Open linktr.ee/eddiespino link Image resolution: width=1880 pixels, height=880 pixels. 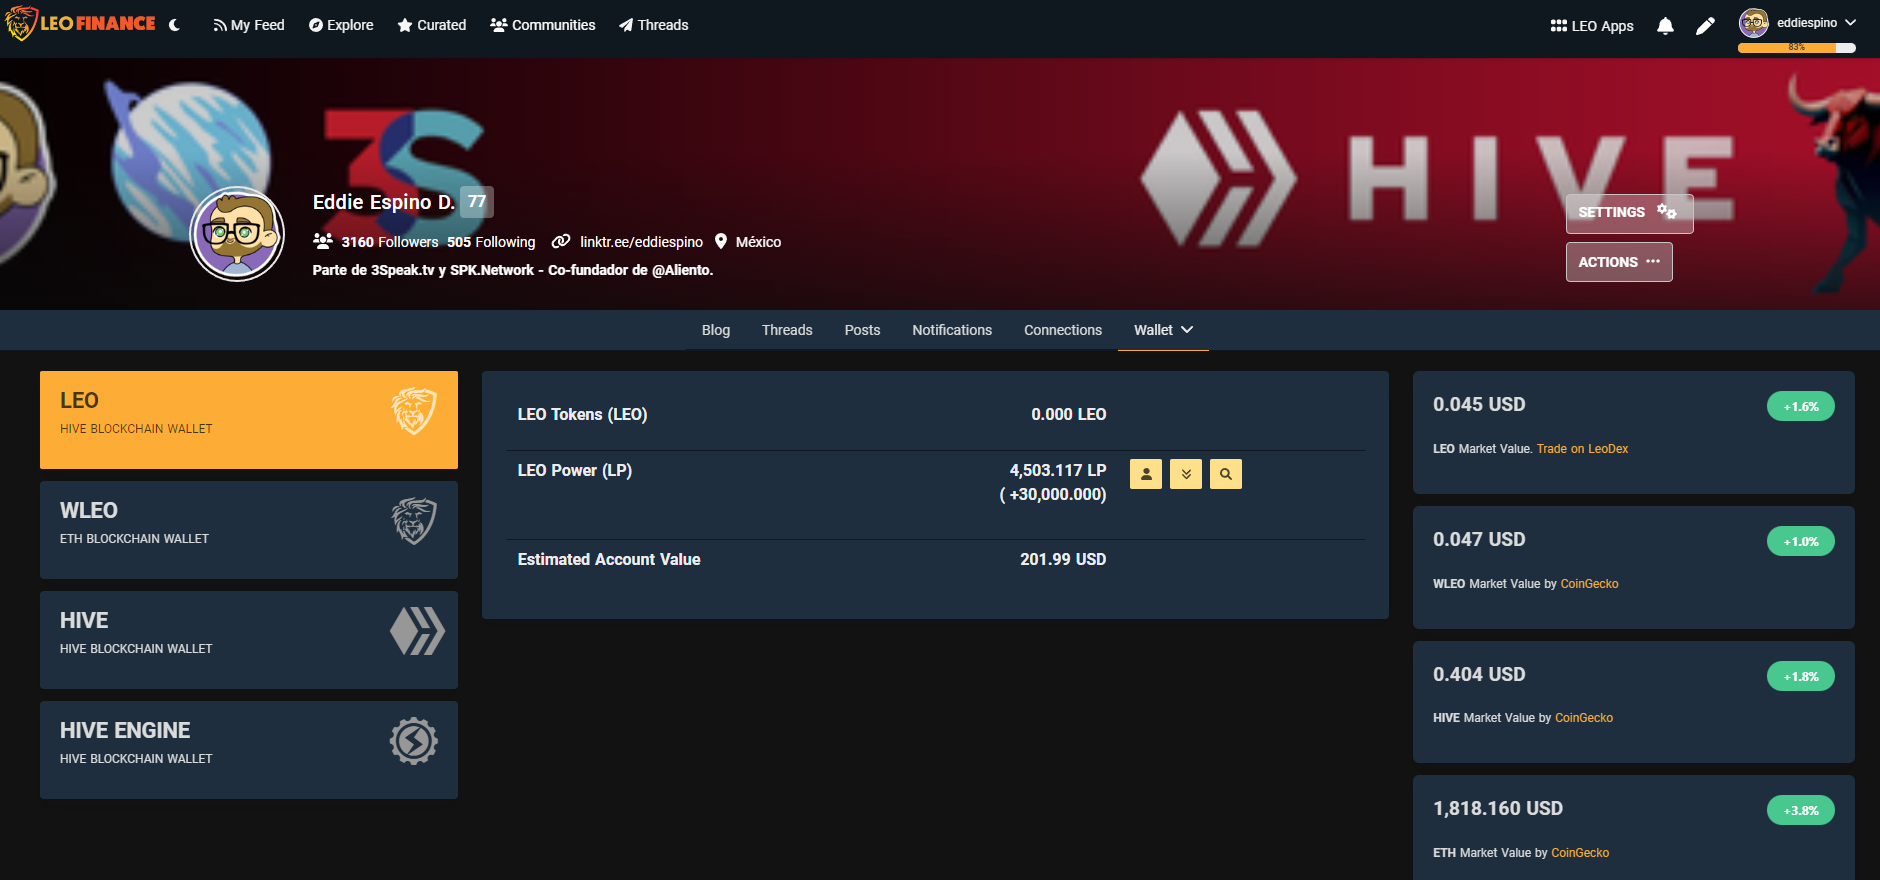[x=641, y=242]
